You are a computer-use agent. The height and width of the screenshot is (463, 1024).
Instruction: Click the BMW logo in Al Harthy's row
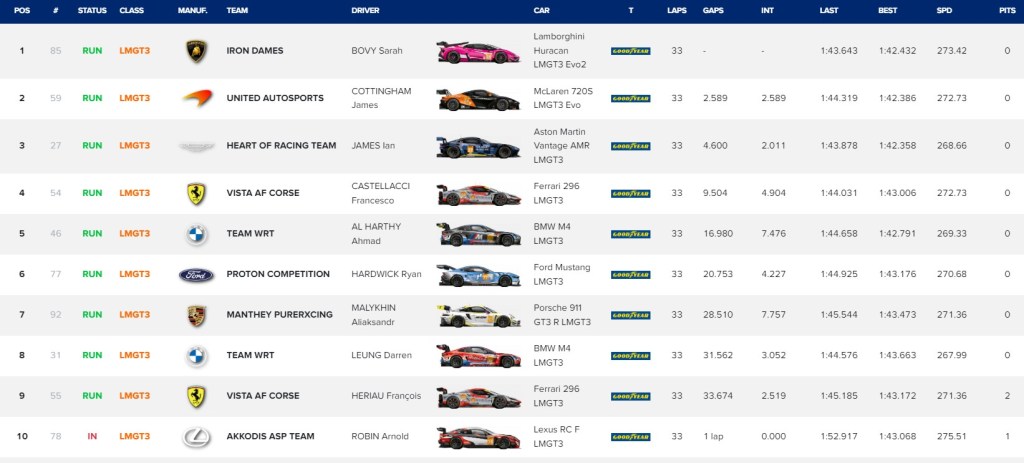pyautogui.click(x=197, y=234)
